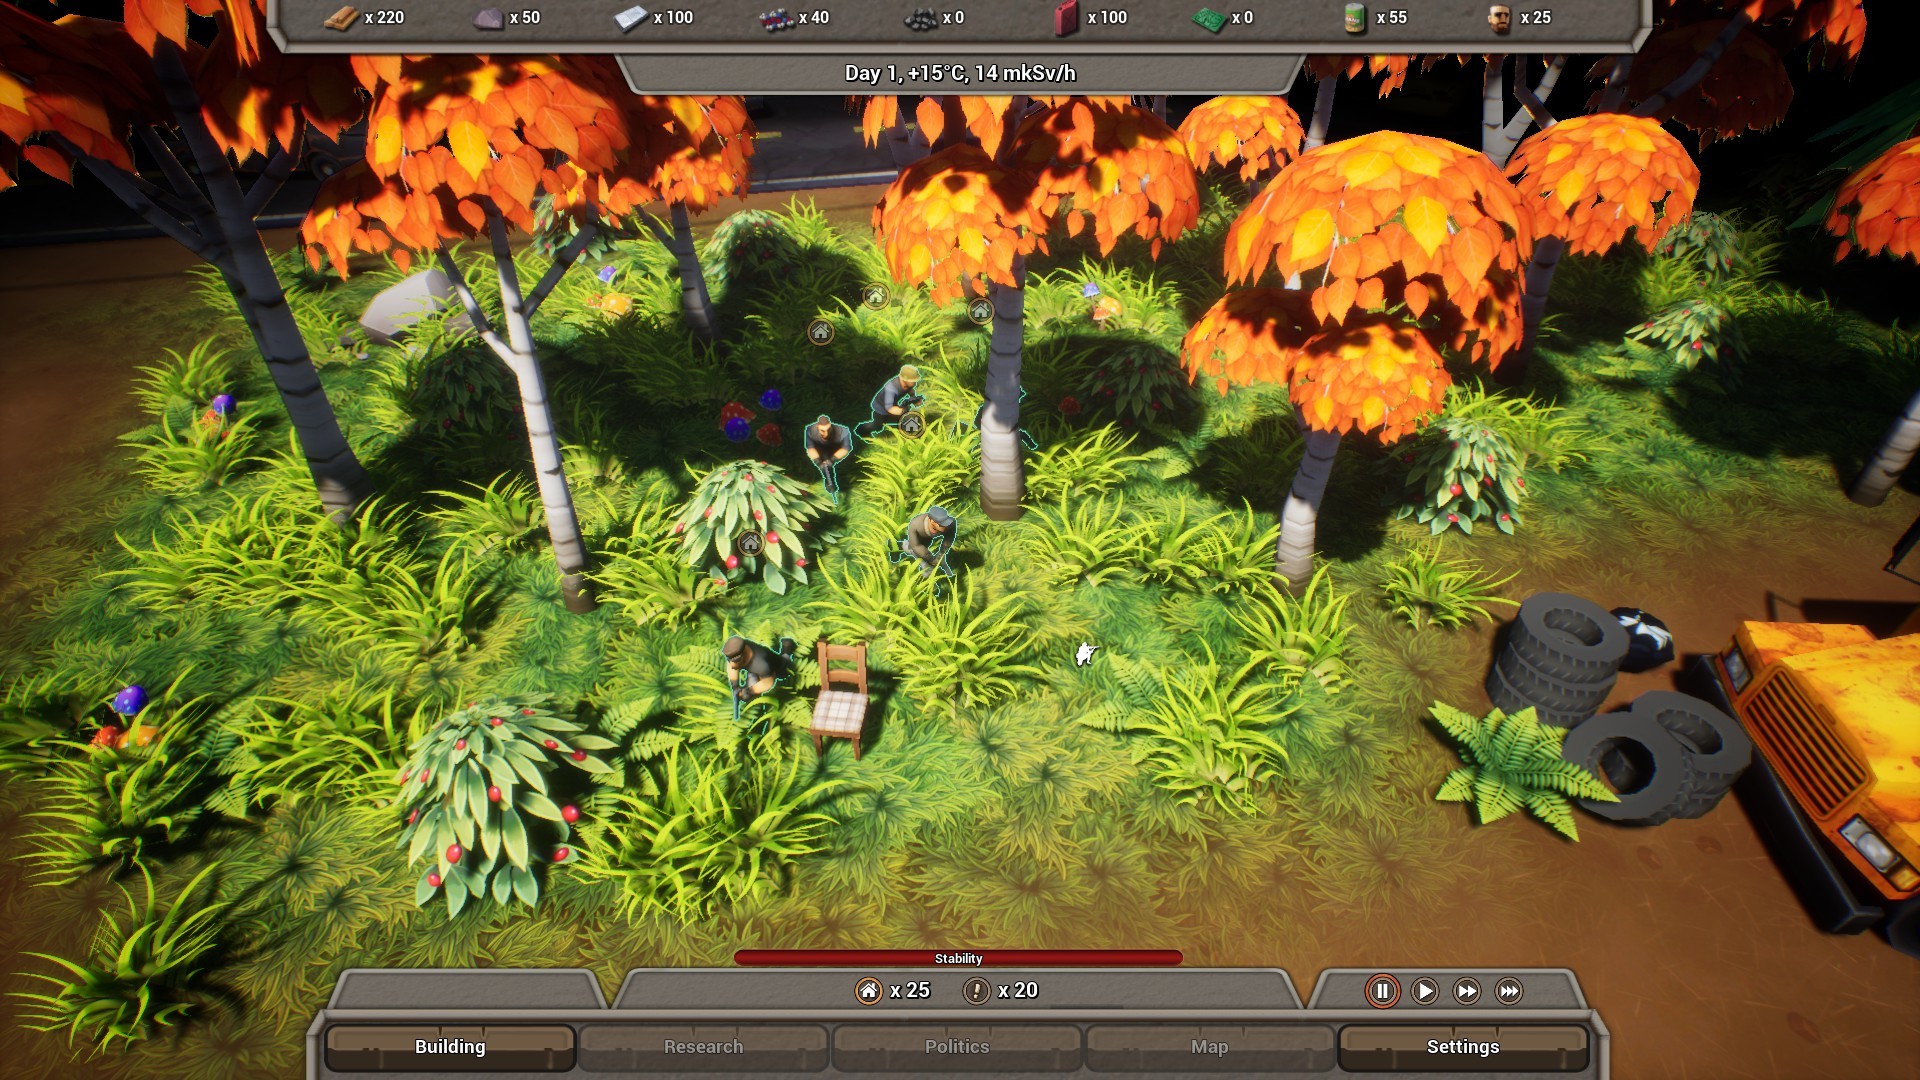Pause the game
Screen dimensions: 1920x1080
pos(1382,991)
